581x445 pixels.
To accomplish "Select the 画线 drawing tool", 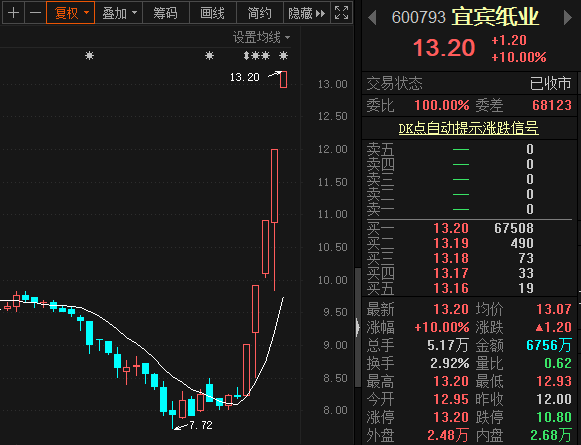I will pos(213,13).
